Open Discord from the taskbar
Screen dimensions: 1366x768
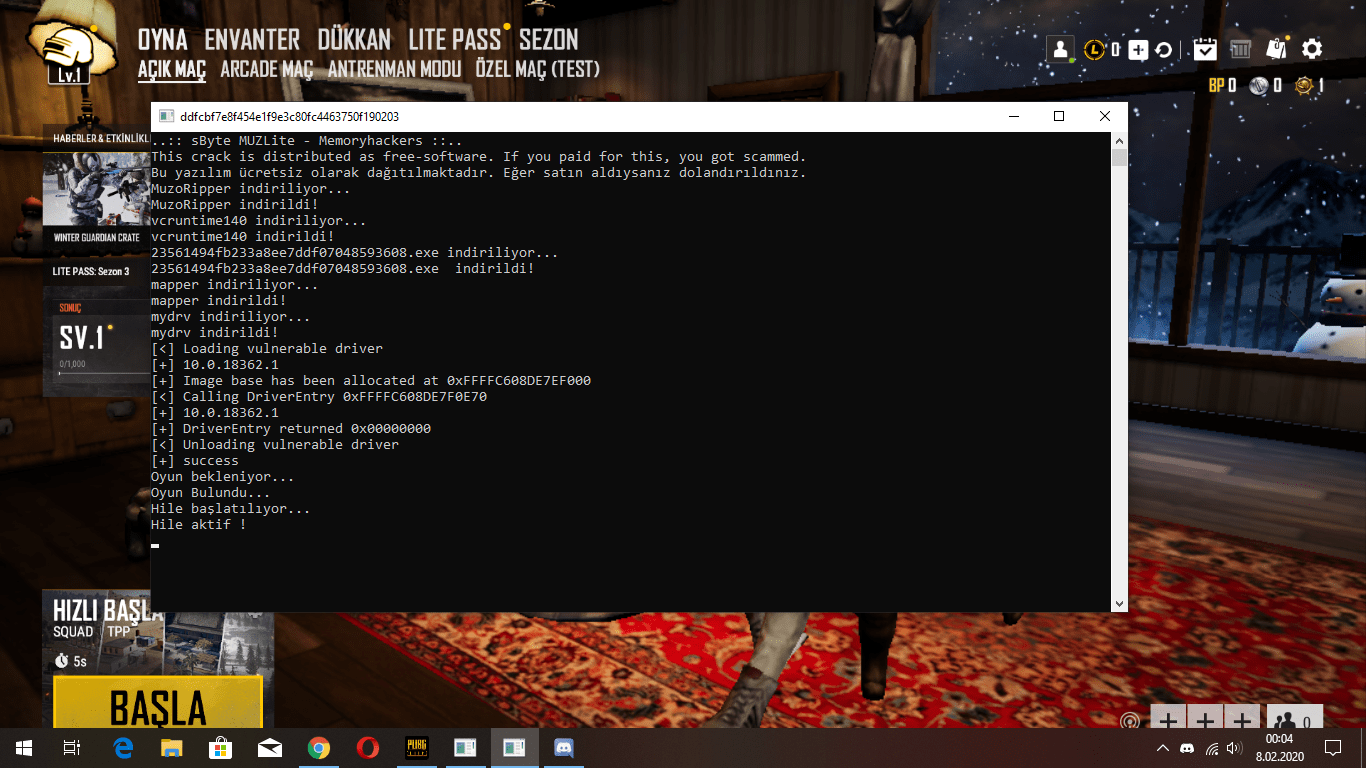[x=563, y=747]
